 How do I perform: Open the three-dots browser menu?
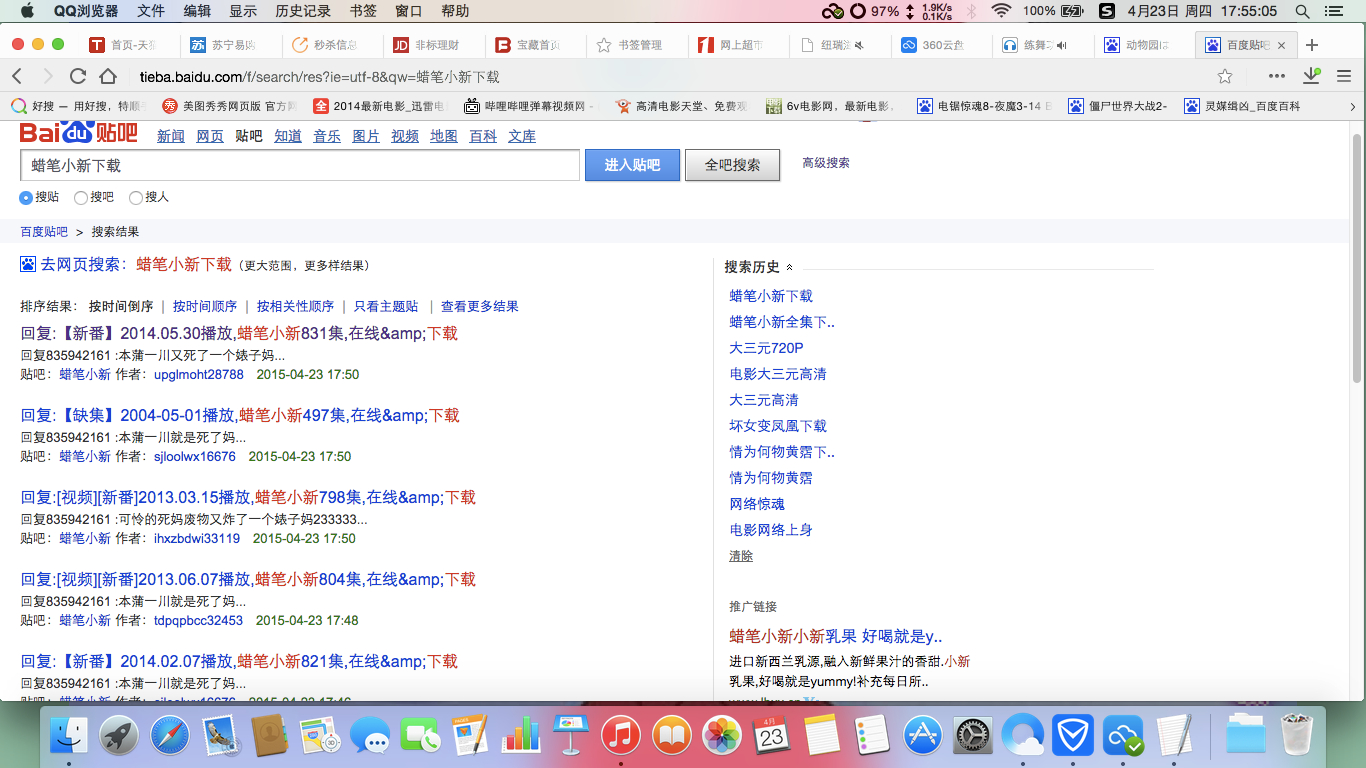pos(1277,76)
